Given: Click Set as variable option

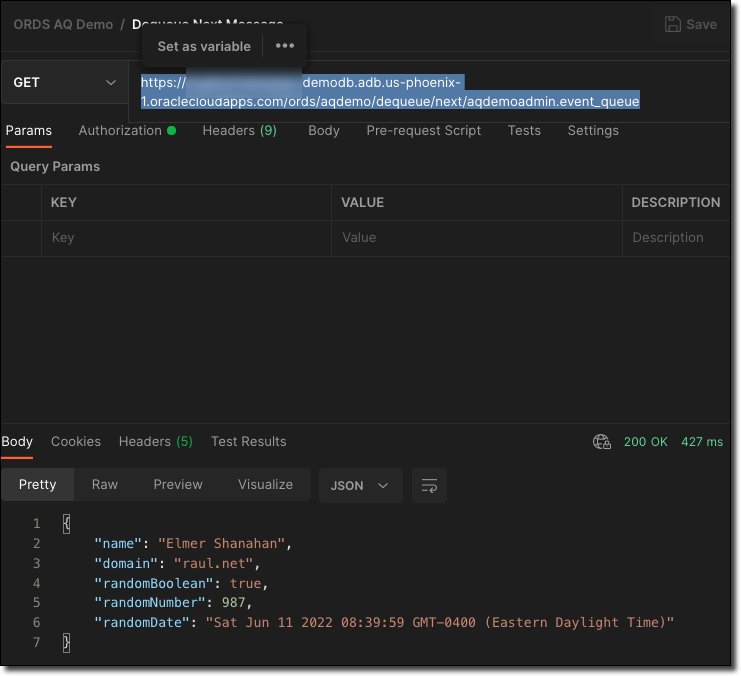Looking at the screenshot, I should tap(204, 46).
